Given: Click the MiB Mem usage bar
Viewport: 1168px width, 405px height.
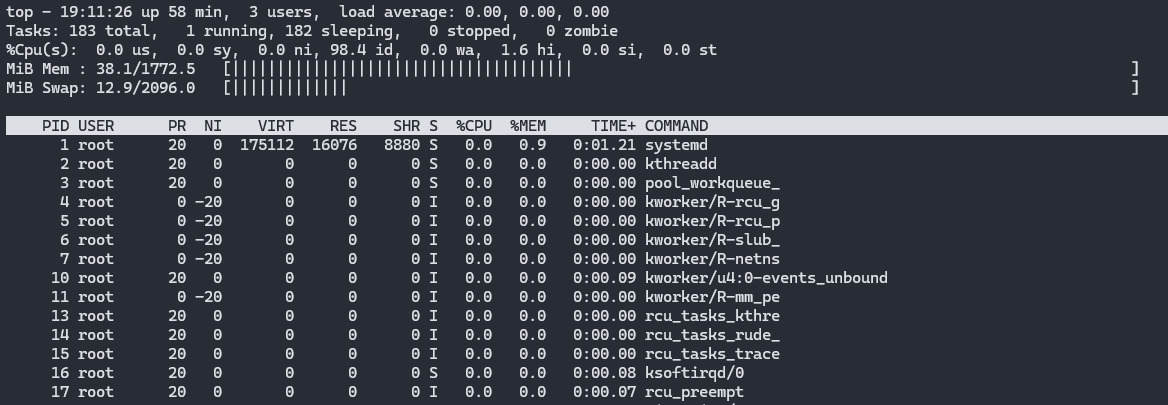Looking at the screenshot, I should (400, 69).
